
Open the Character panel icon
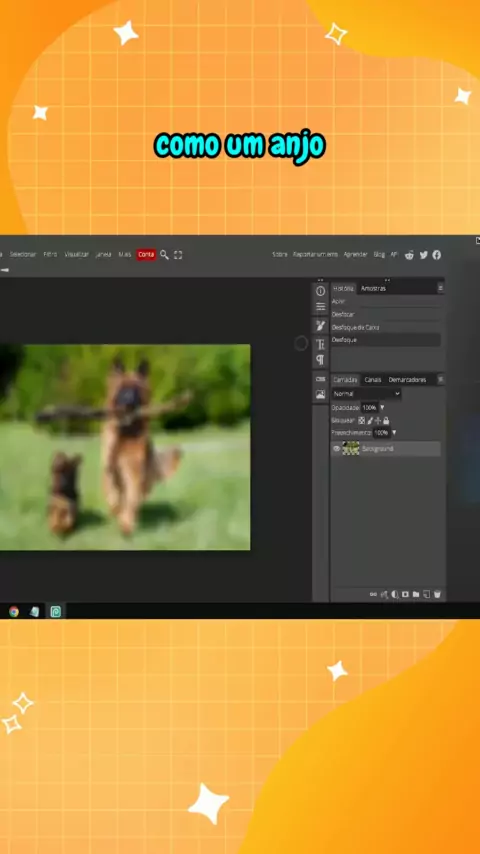320,344
